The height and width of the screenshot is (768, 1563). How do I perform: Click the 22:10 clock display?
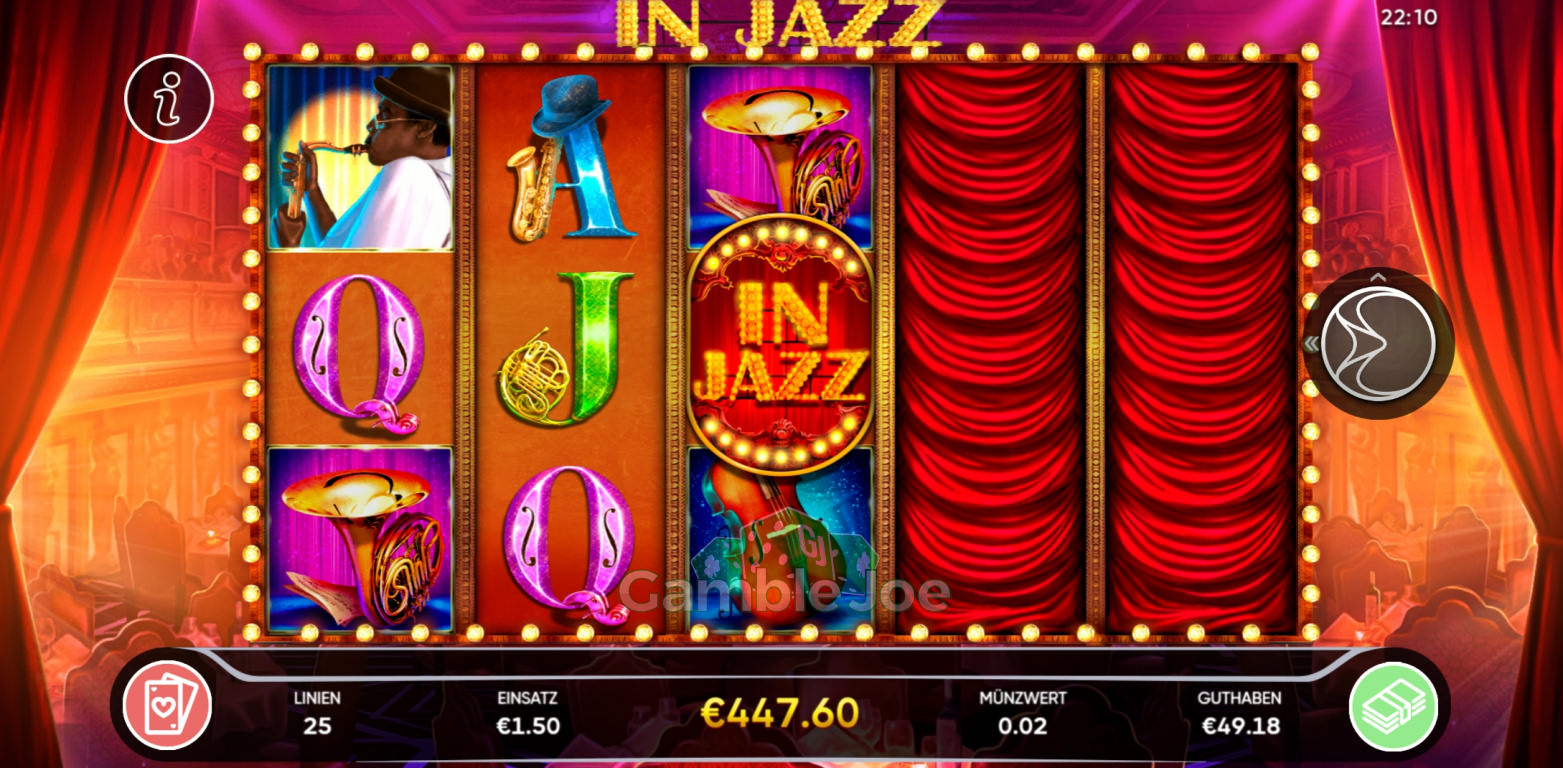1408,17
